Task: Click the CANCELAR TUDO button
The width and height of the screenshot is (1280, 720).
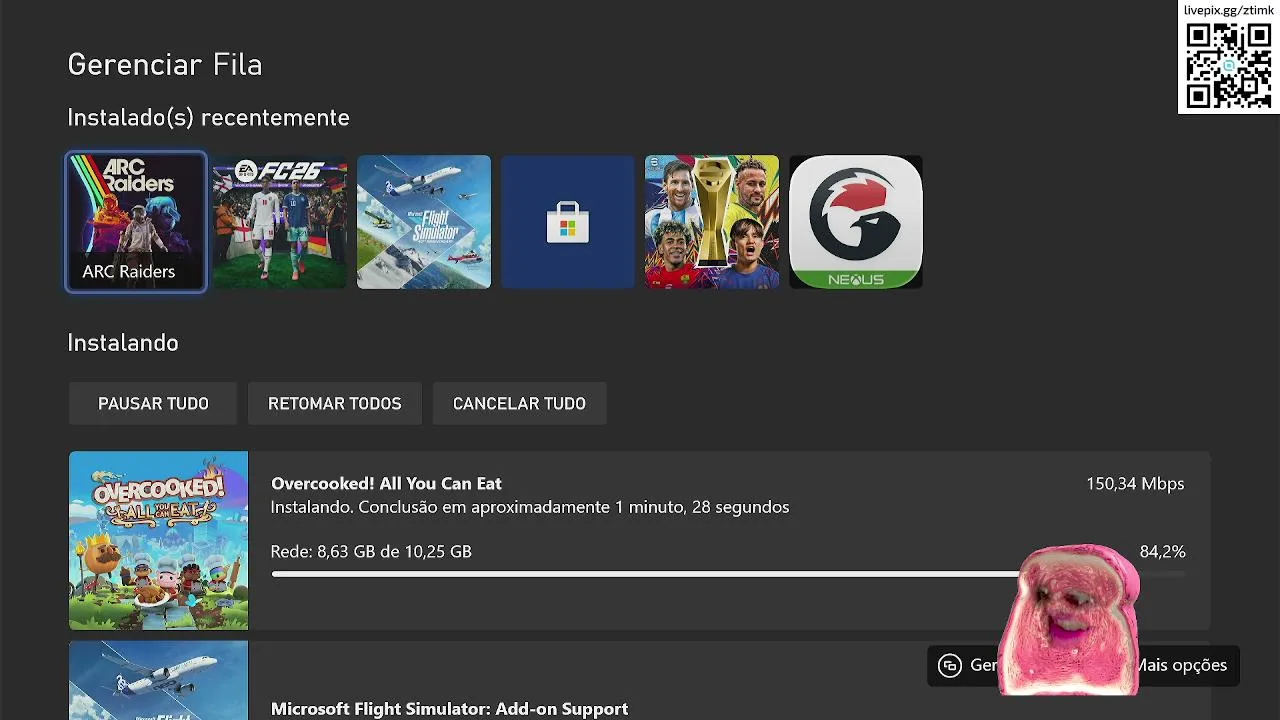Action: 519,404
